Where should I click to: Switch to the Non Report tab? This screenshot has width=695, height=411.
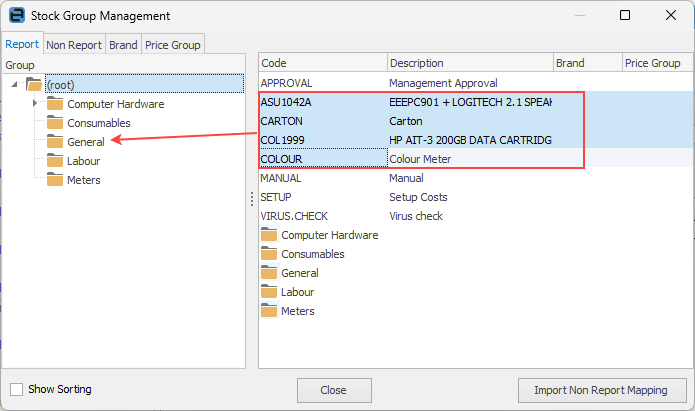(x=74, y=44)
